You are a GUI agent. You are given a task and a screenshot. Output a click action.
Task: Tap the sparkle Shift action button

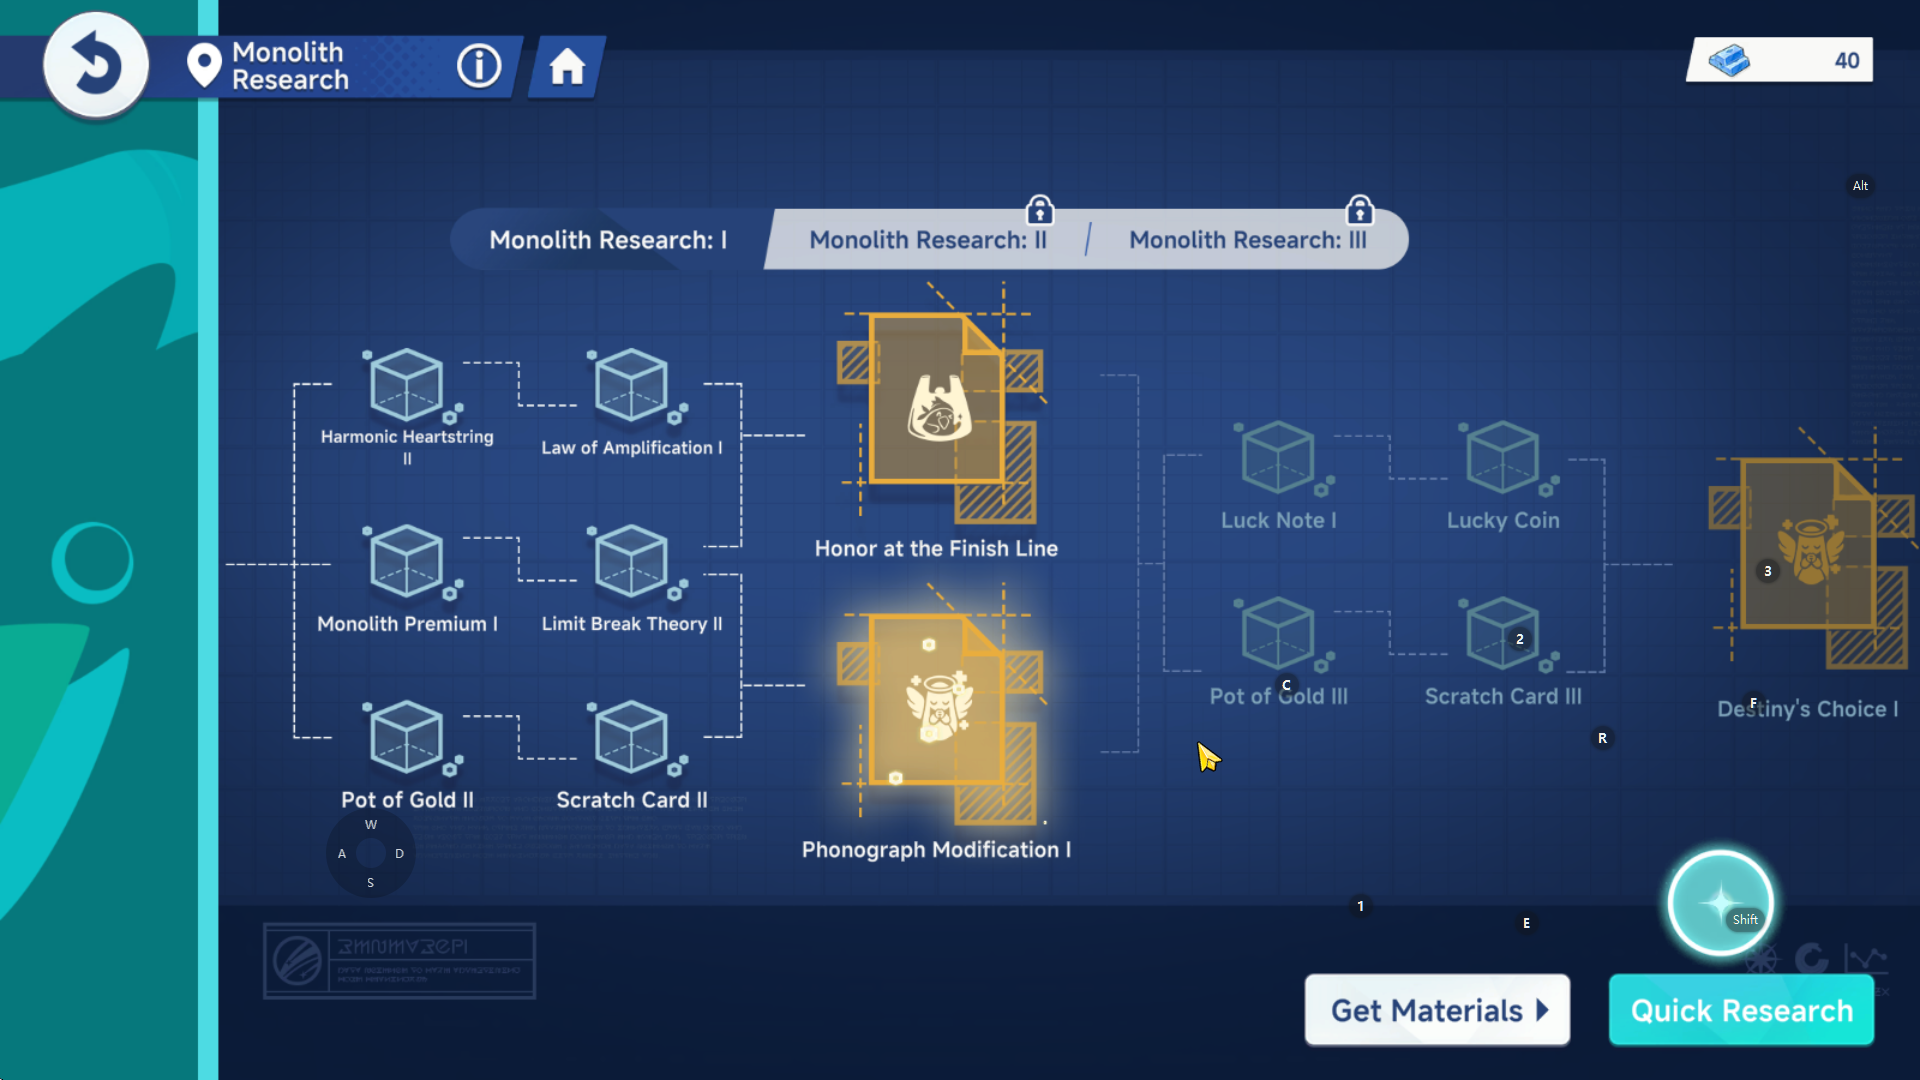[x=1720, y=903]
